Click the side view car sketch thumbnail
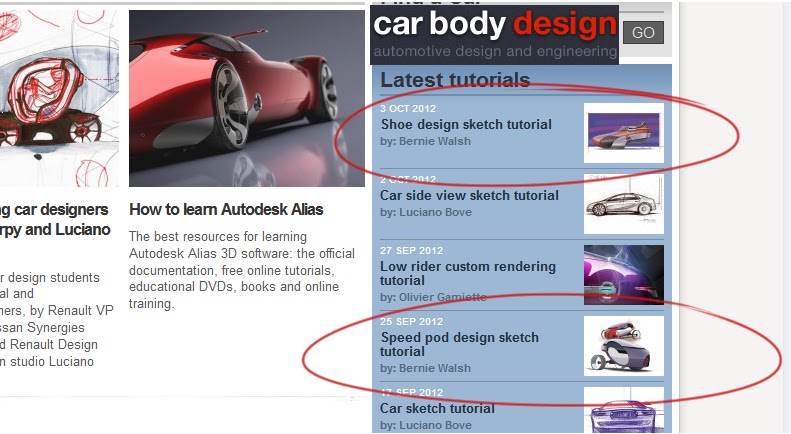Viewport: 791px width, 434px height. point(624,204)
